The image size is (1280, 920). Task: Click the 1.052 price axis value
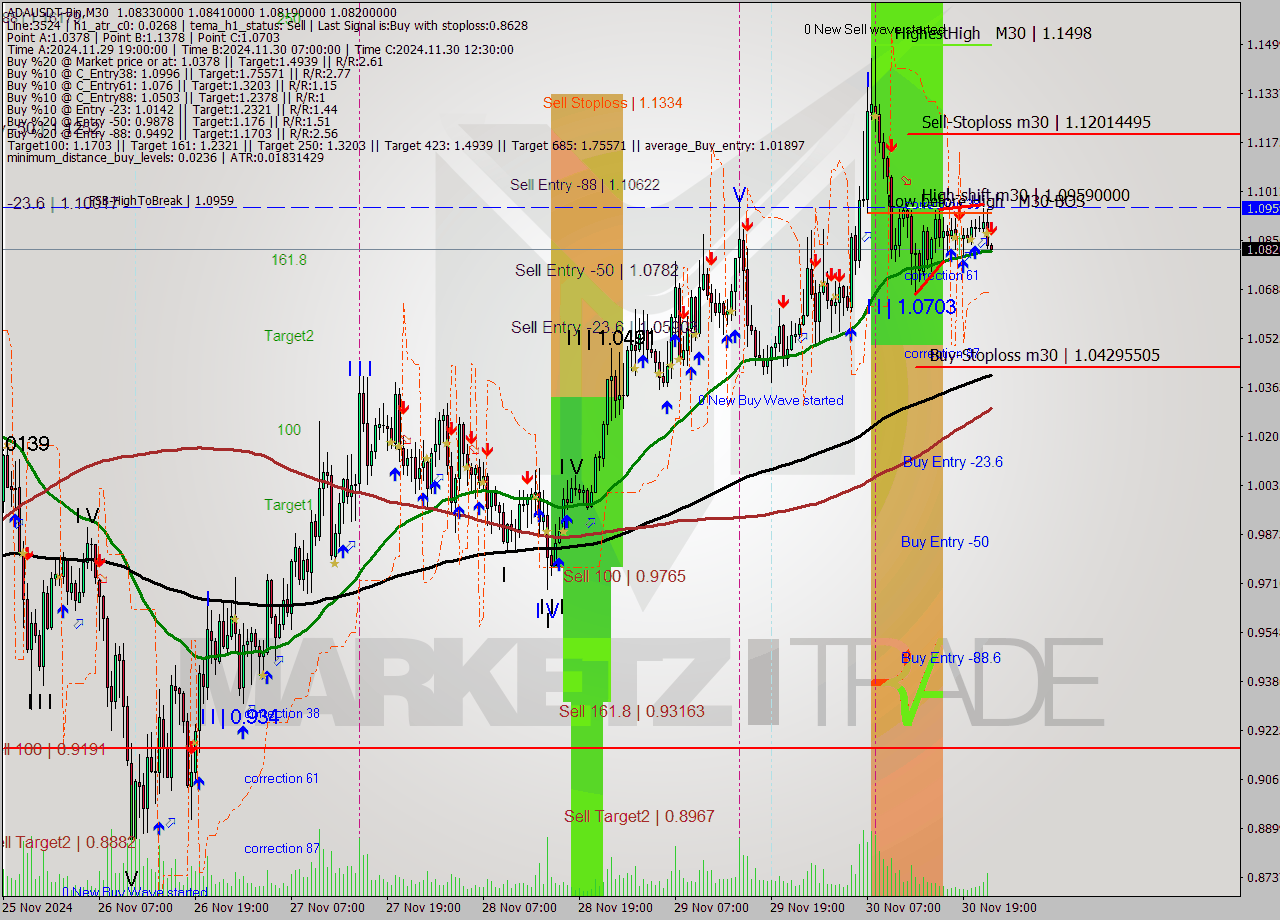pyautogui.click(x=1262, y=338)
